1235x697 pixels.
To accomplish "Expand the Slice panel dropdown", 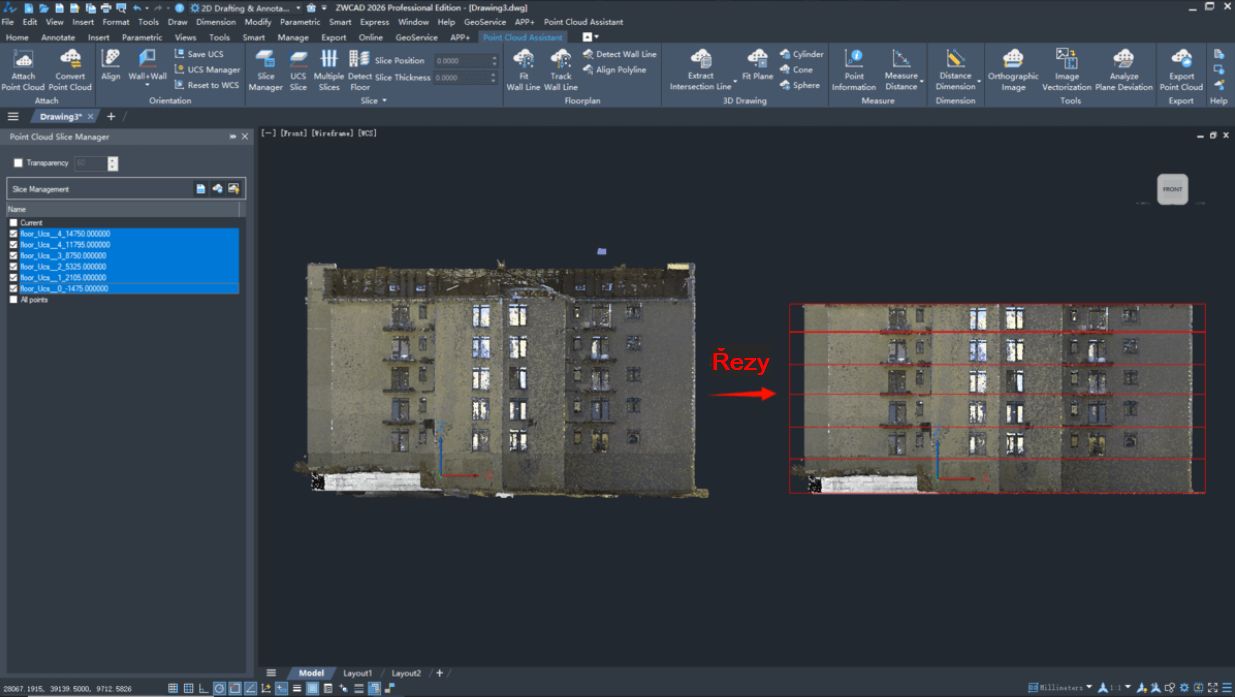I will pyautogui.click(x=383, y=101).
